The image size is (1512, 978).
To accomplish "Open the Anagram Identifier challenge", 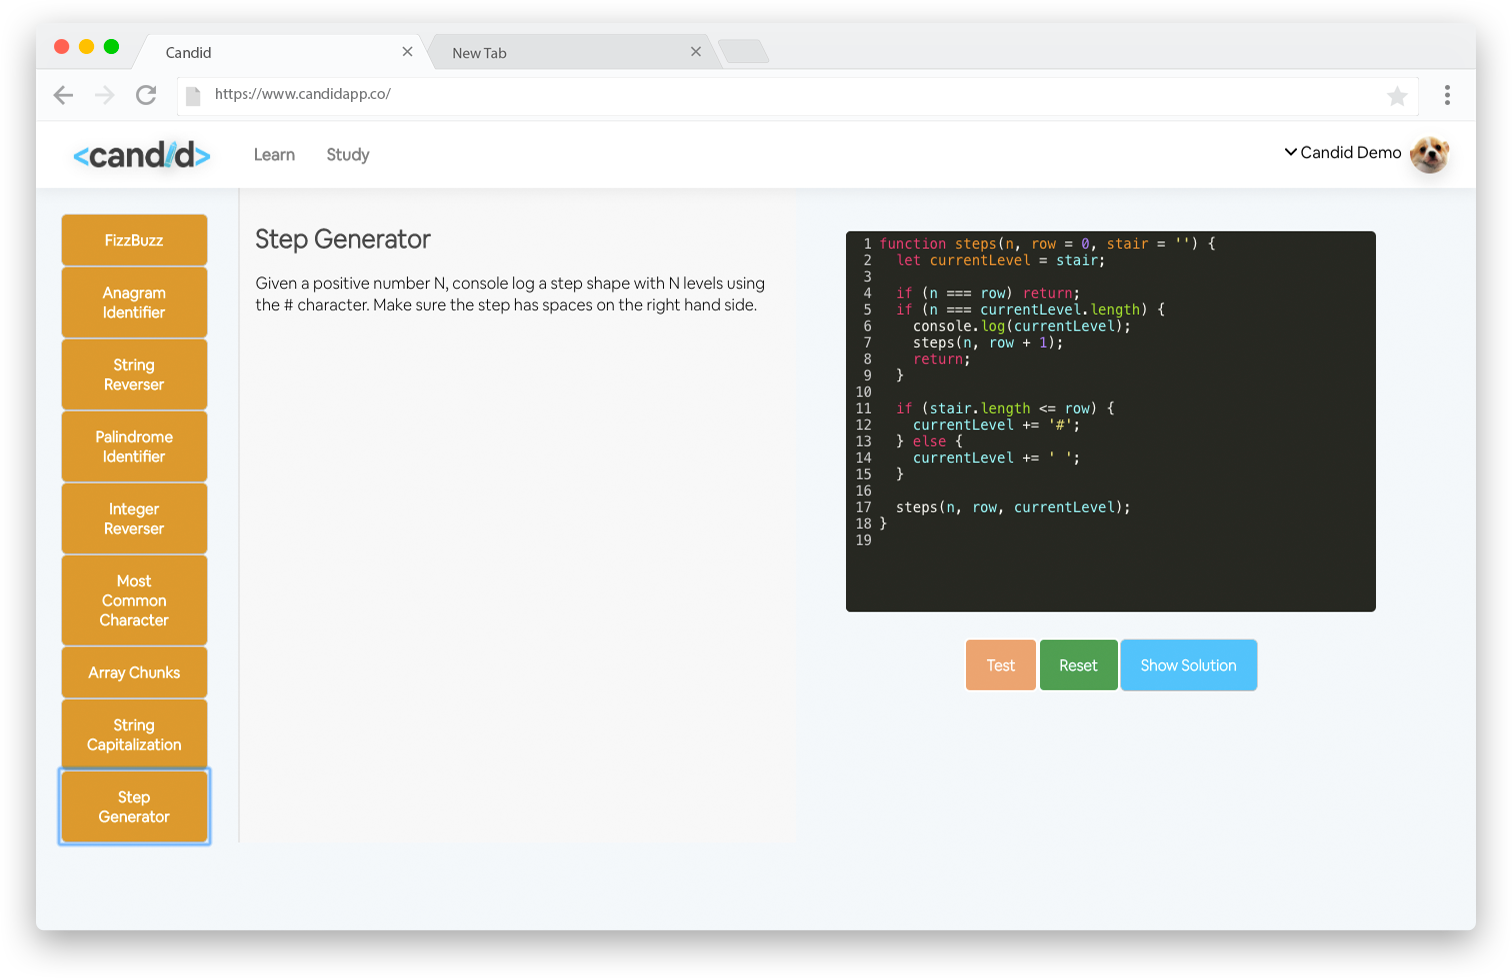I will (x=134, y=302).
